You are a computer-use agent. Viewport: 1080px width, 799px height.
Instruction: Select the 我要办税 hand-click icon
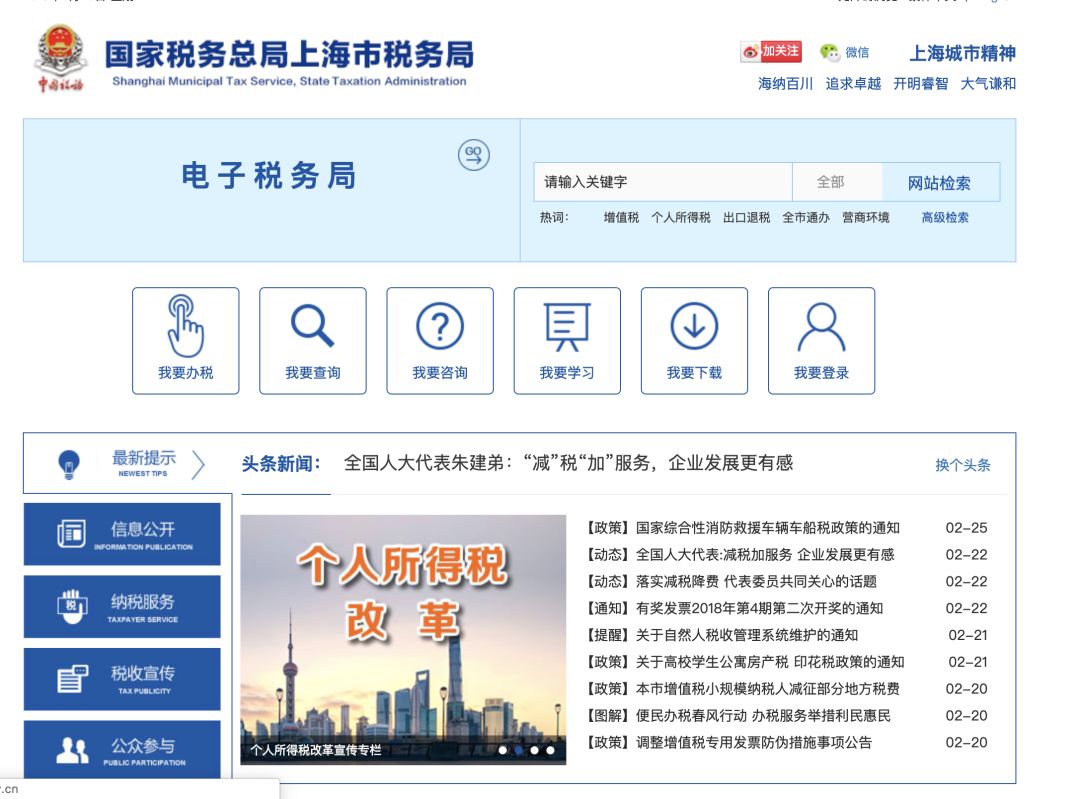[x=186, y=325]
